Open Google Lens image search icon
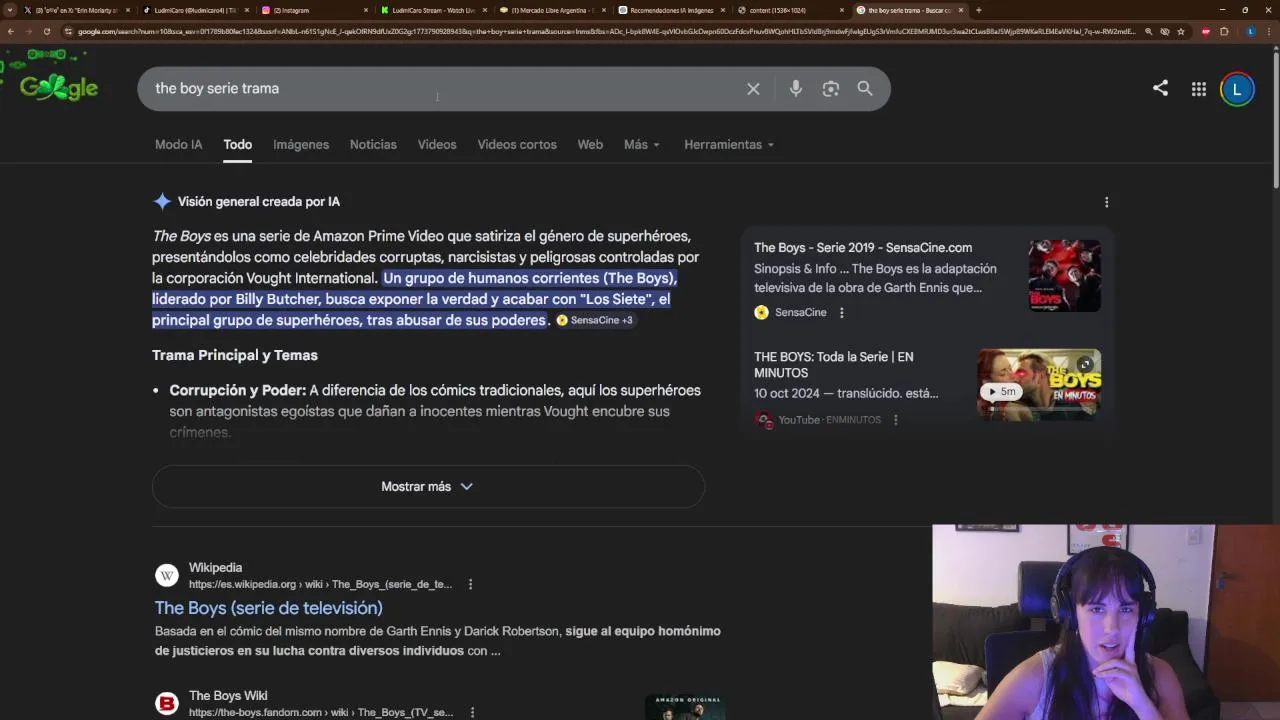The image size is (1280, 720). click(830, 89)
